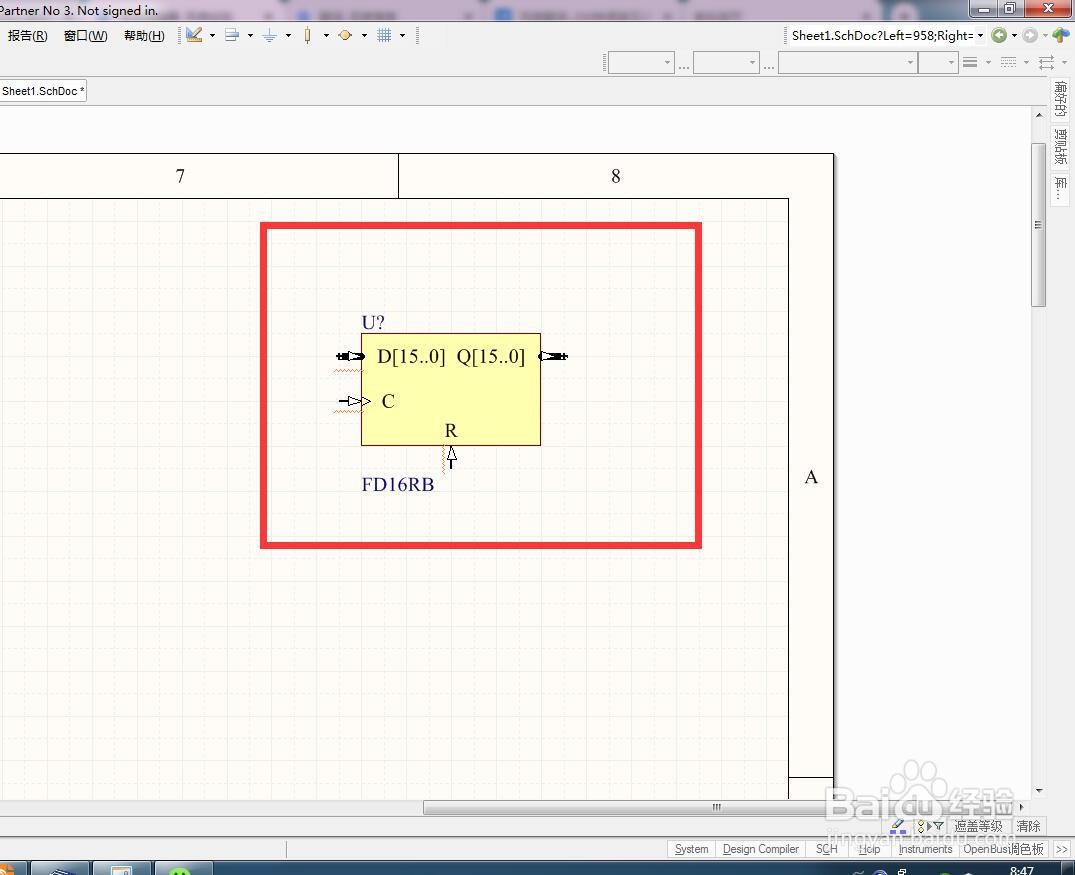Open the first empty formatting combo box

(641, 62)
